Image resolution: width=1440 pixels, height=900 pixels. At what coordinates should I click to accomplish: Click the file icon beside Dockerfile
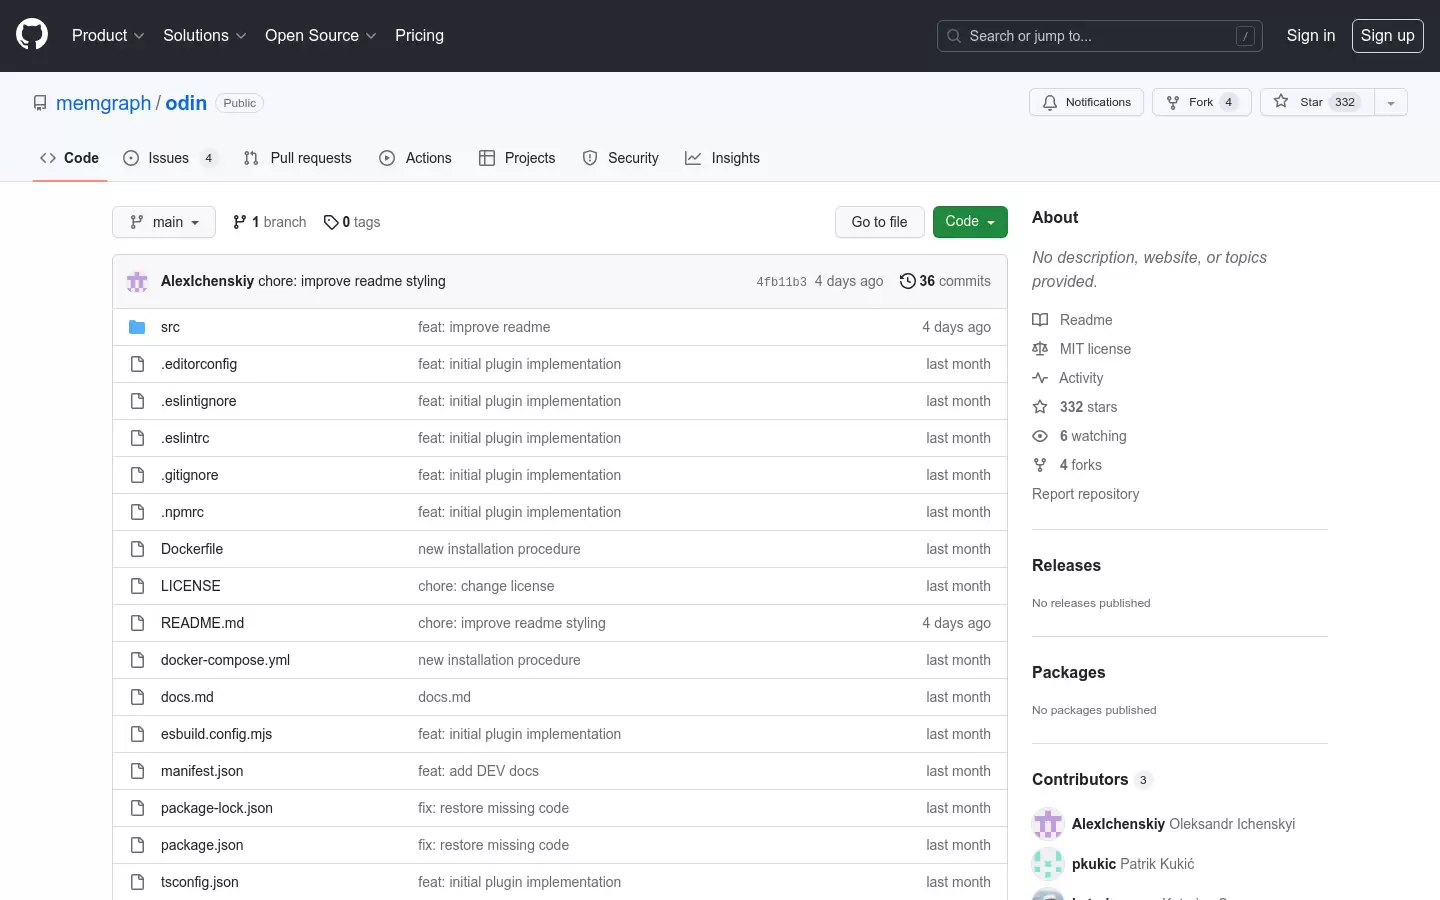click(x=137, y=549)
